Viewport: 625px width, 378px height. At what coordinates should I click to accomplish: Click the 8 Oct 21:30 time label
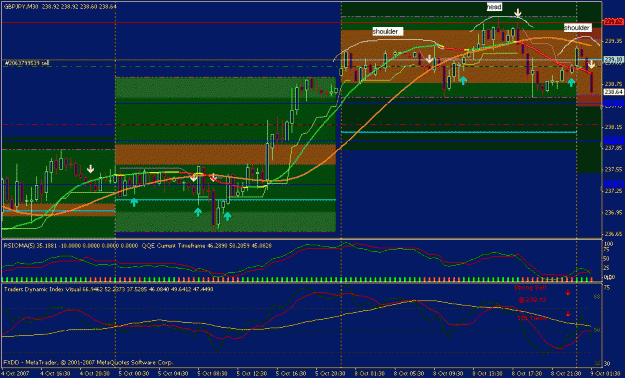pyautogui.click(x=567, y=374)
